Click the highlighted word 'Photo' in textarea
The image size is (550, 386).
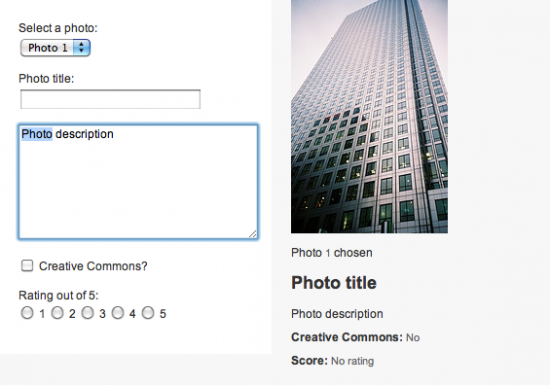(37, 134)
